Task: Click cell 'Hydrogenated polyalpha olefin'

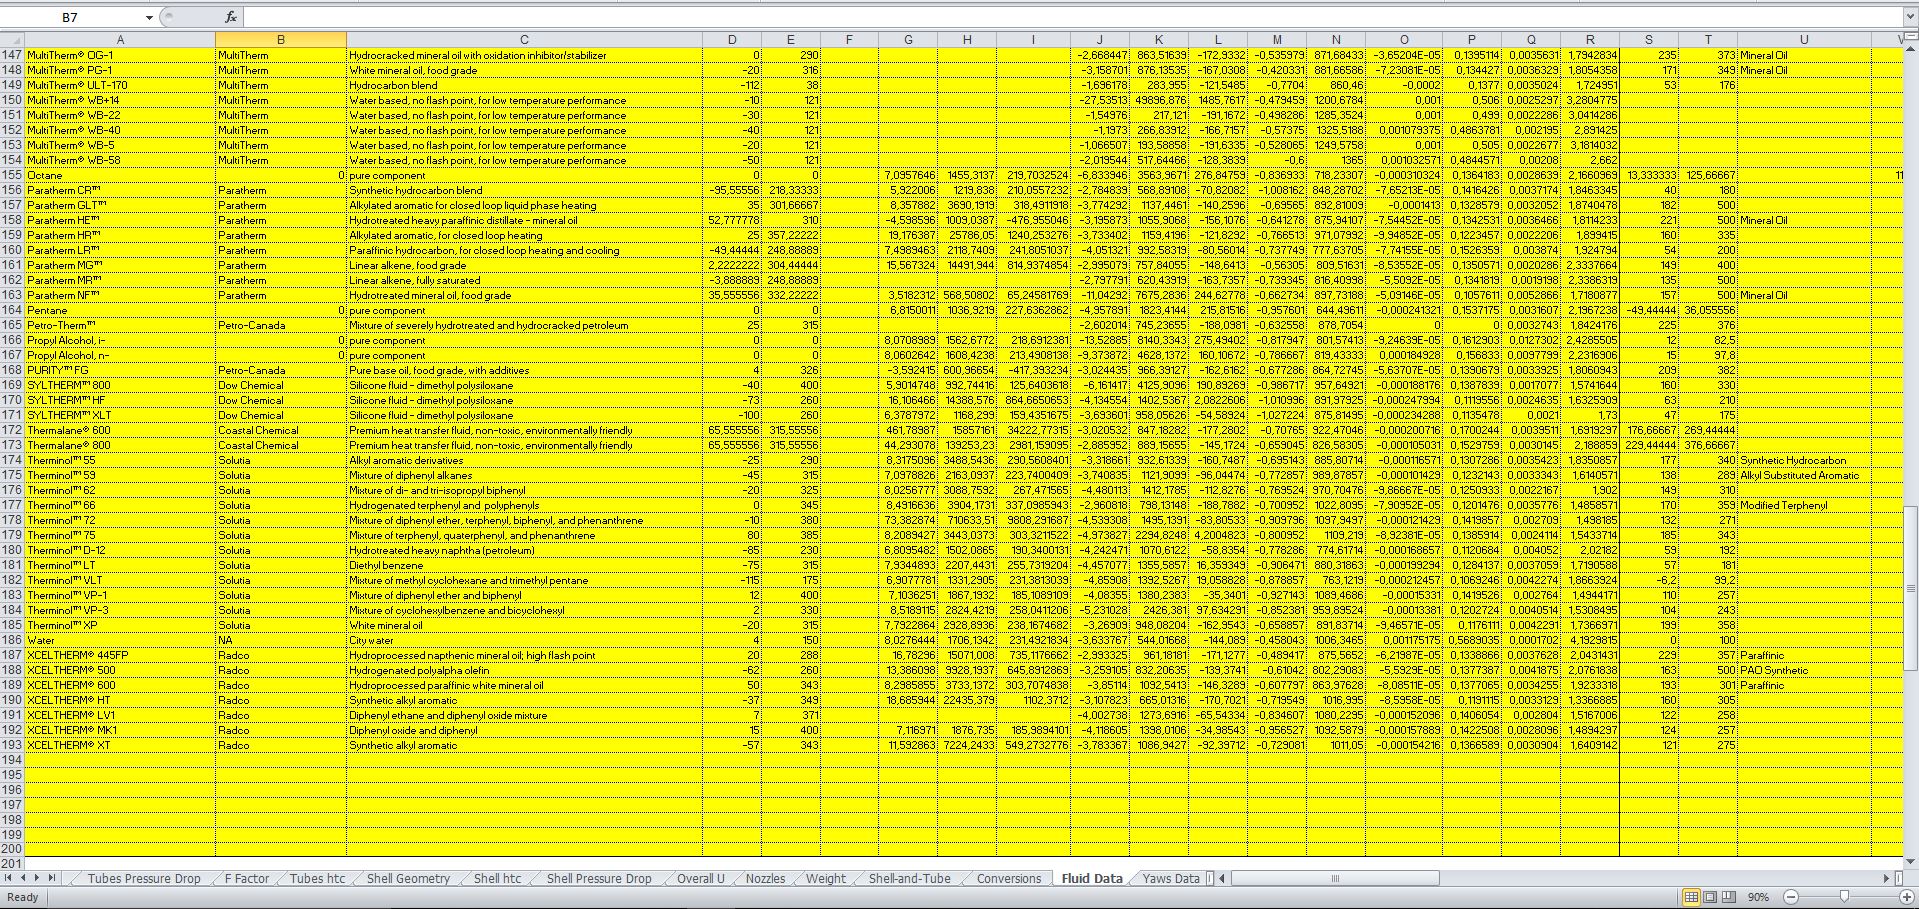Action: (x=524, y=670)
